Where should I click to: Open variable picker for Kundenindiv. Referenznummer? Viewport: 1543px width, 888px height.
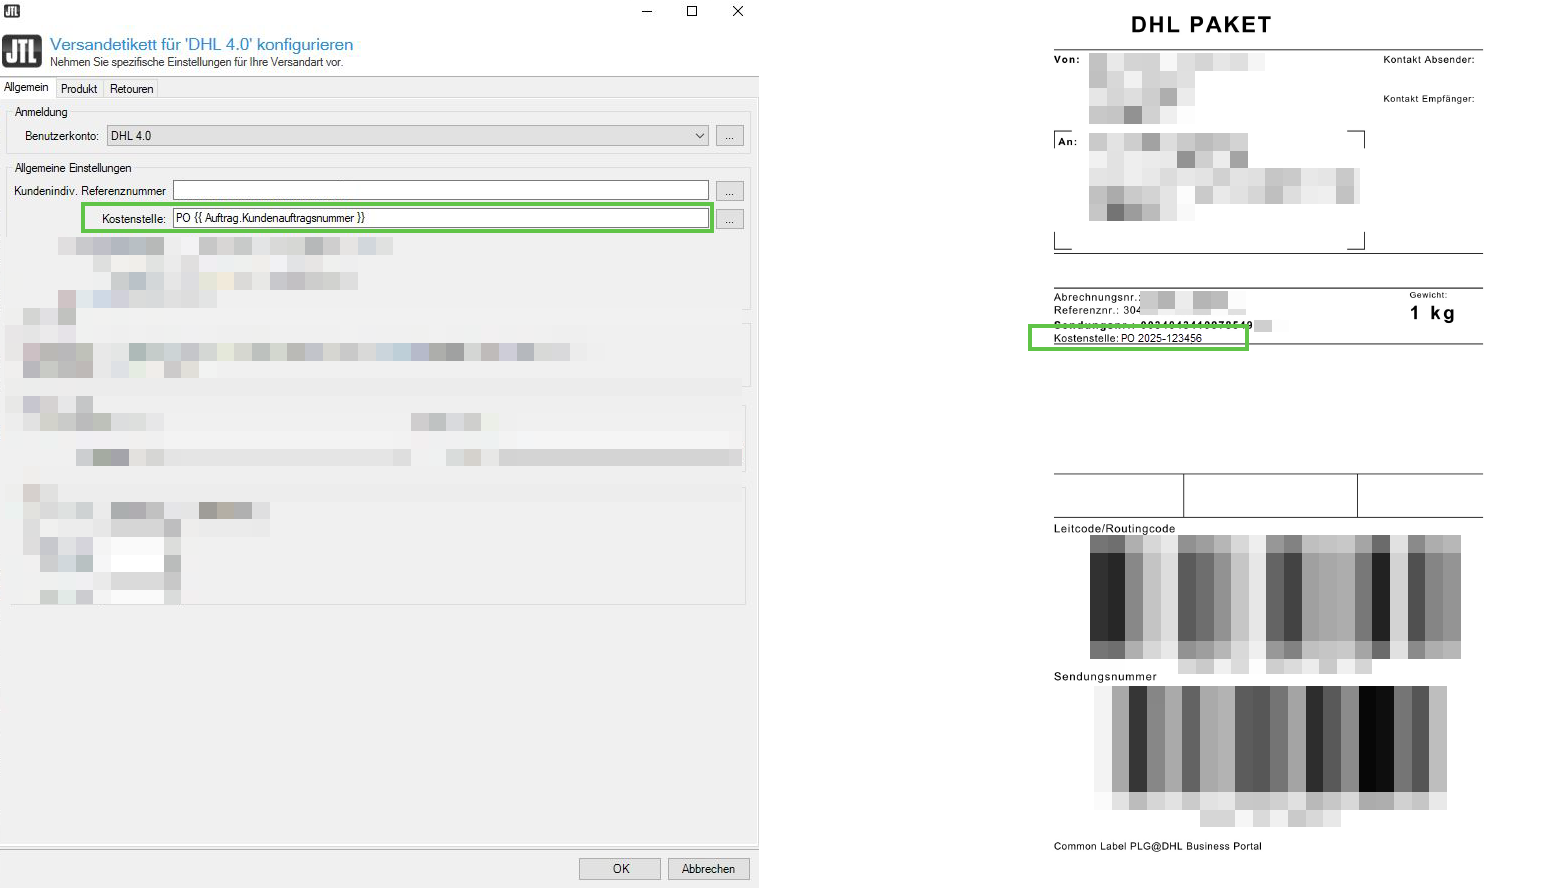(729, 191)
